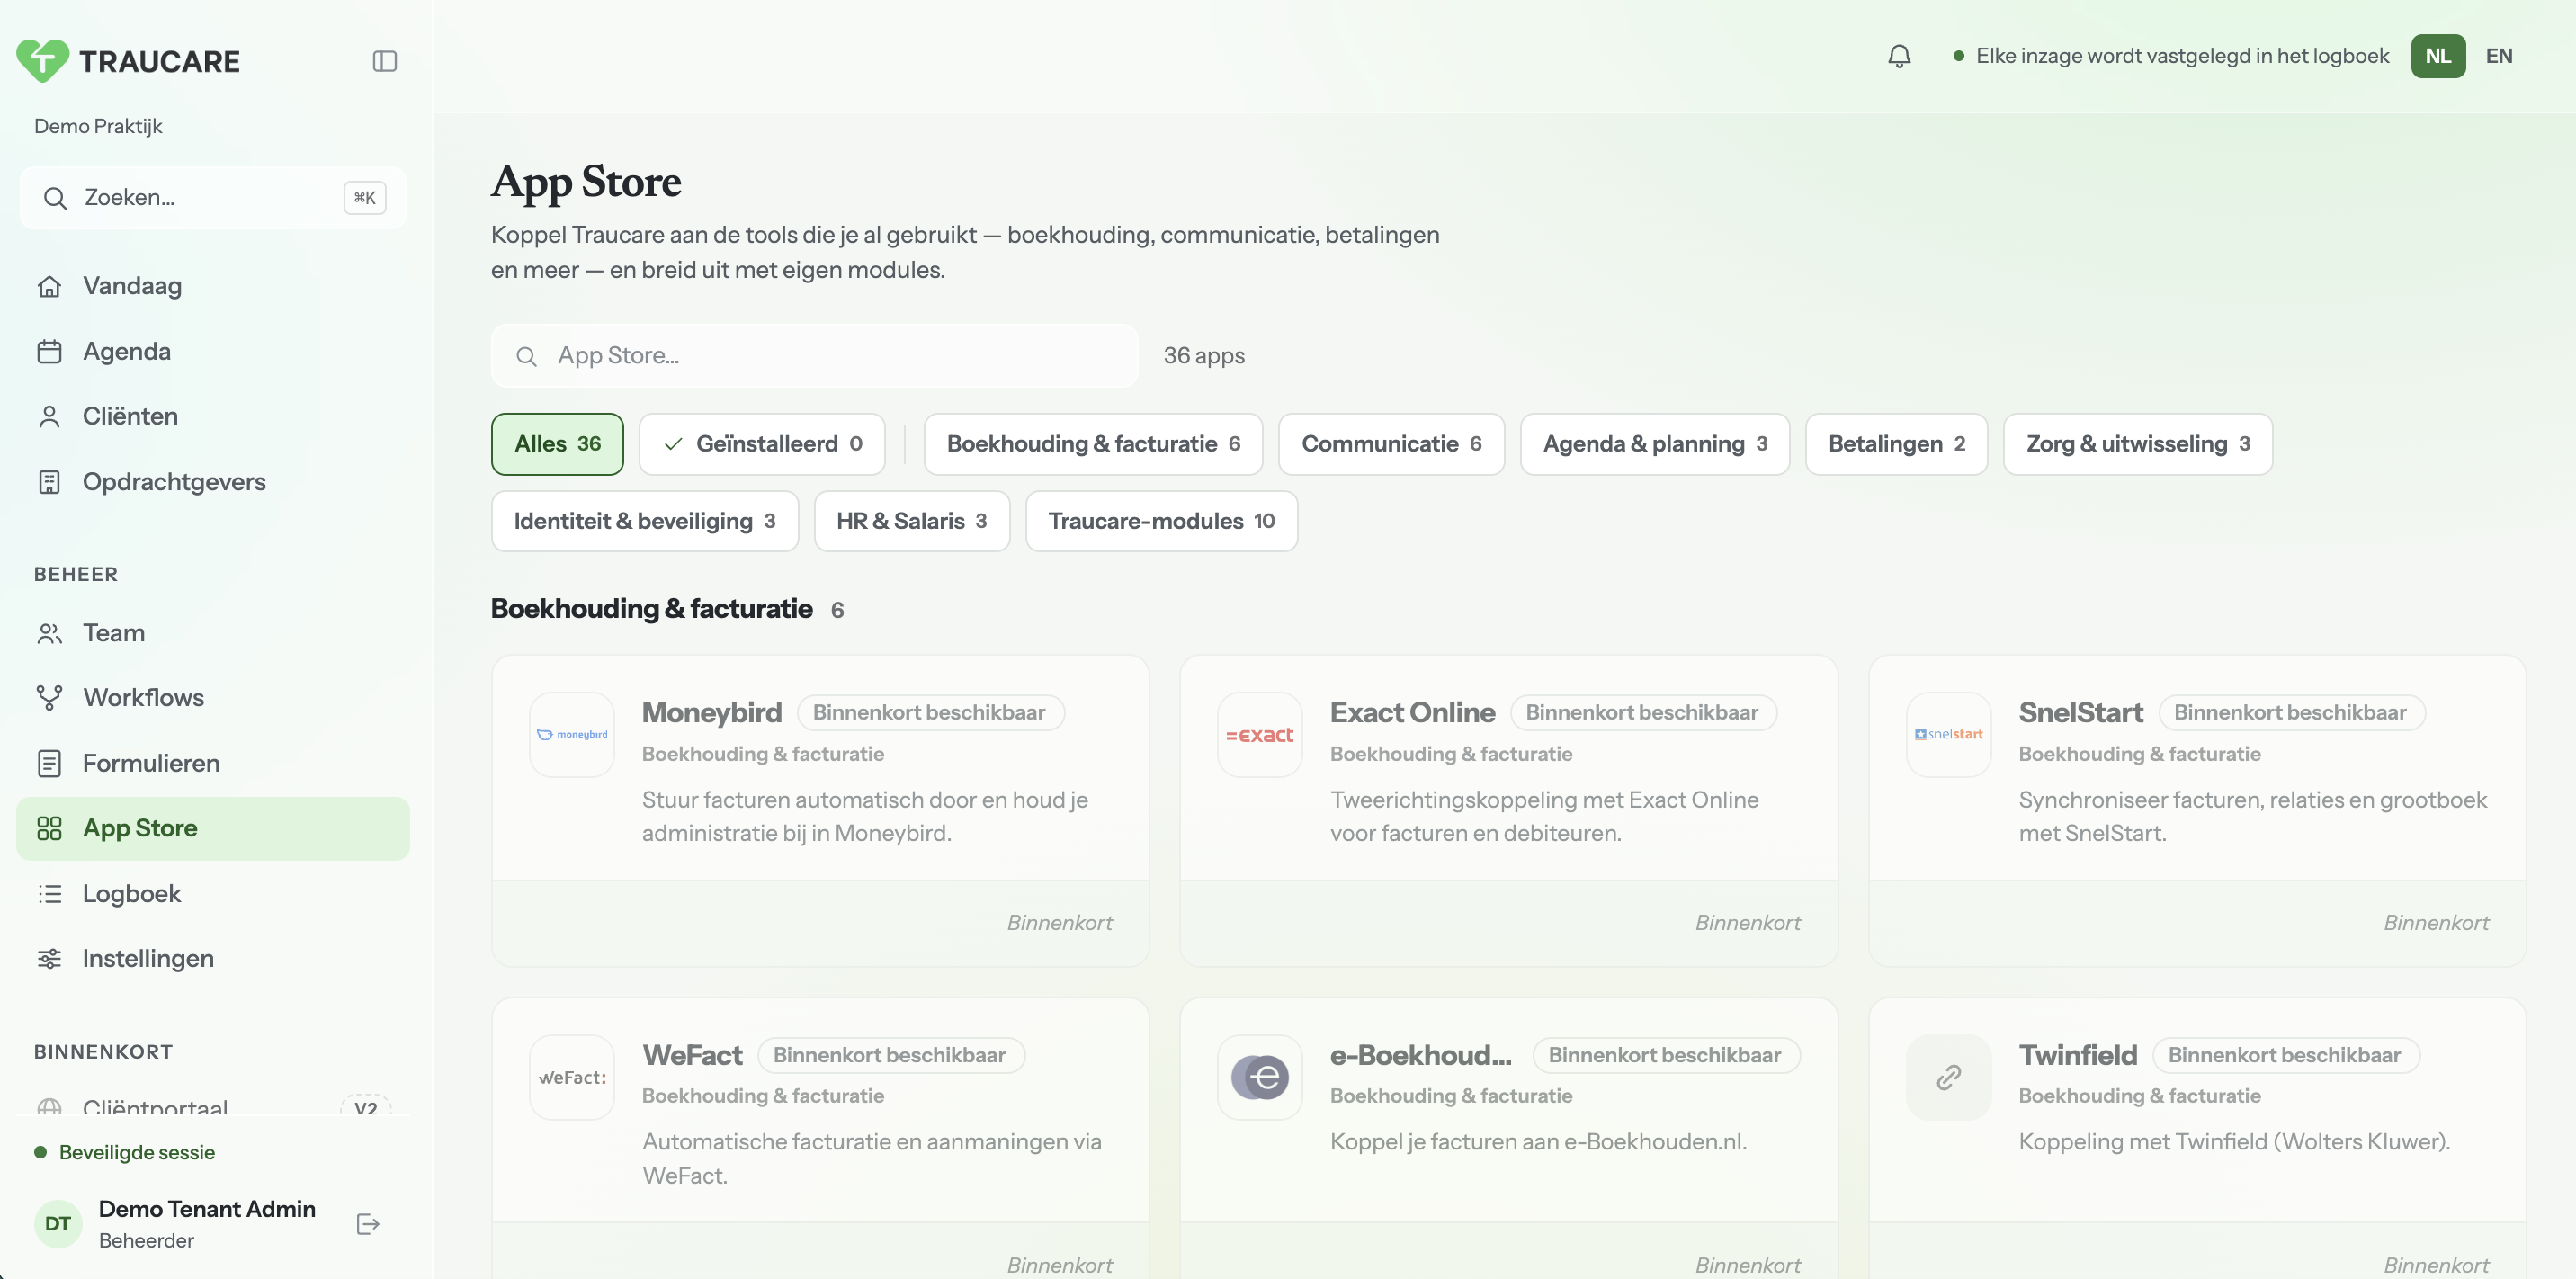Filter by Traucare-modules
Viewport: 2576px width, 1279px height.
tap(1161, 521)
